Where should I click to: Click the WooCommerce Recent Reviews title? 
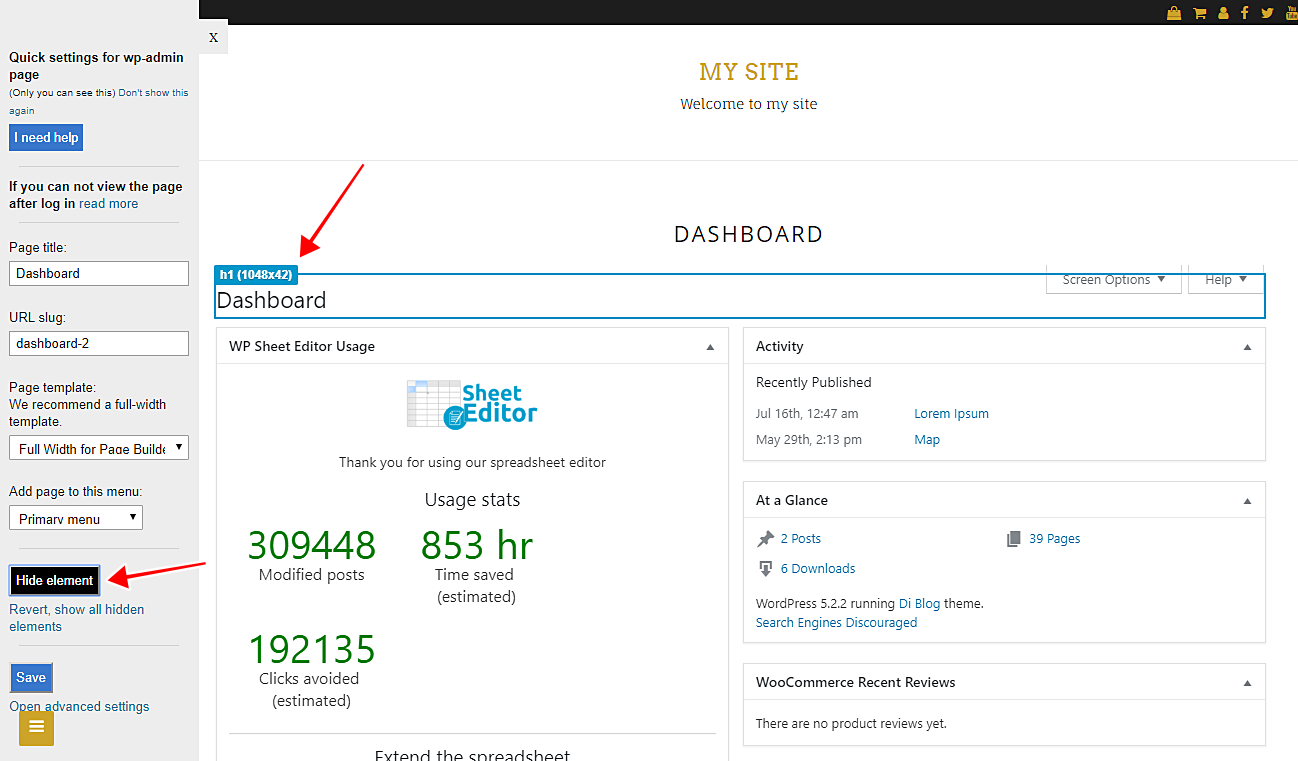856,683
